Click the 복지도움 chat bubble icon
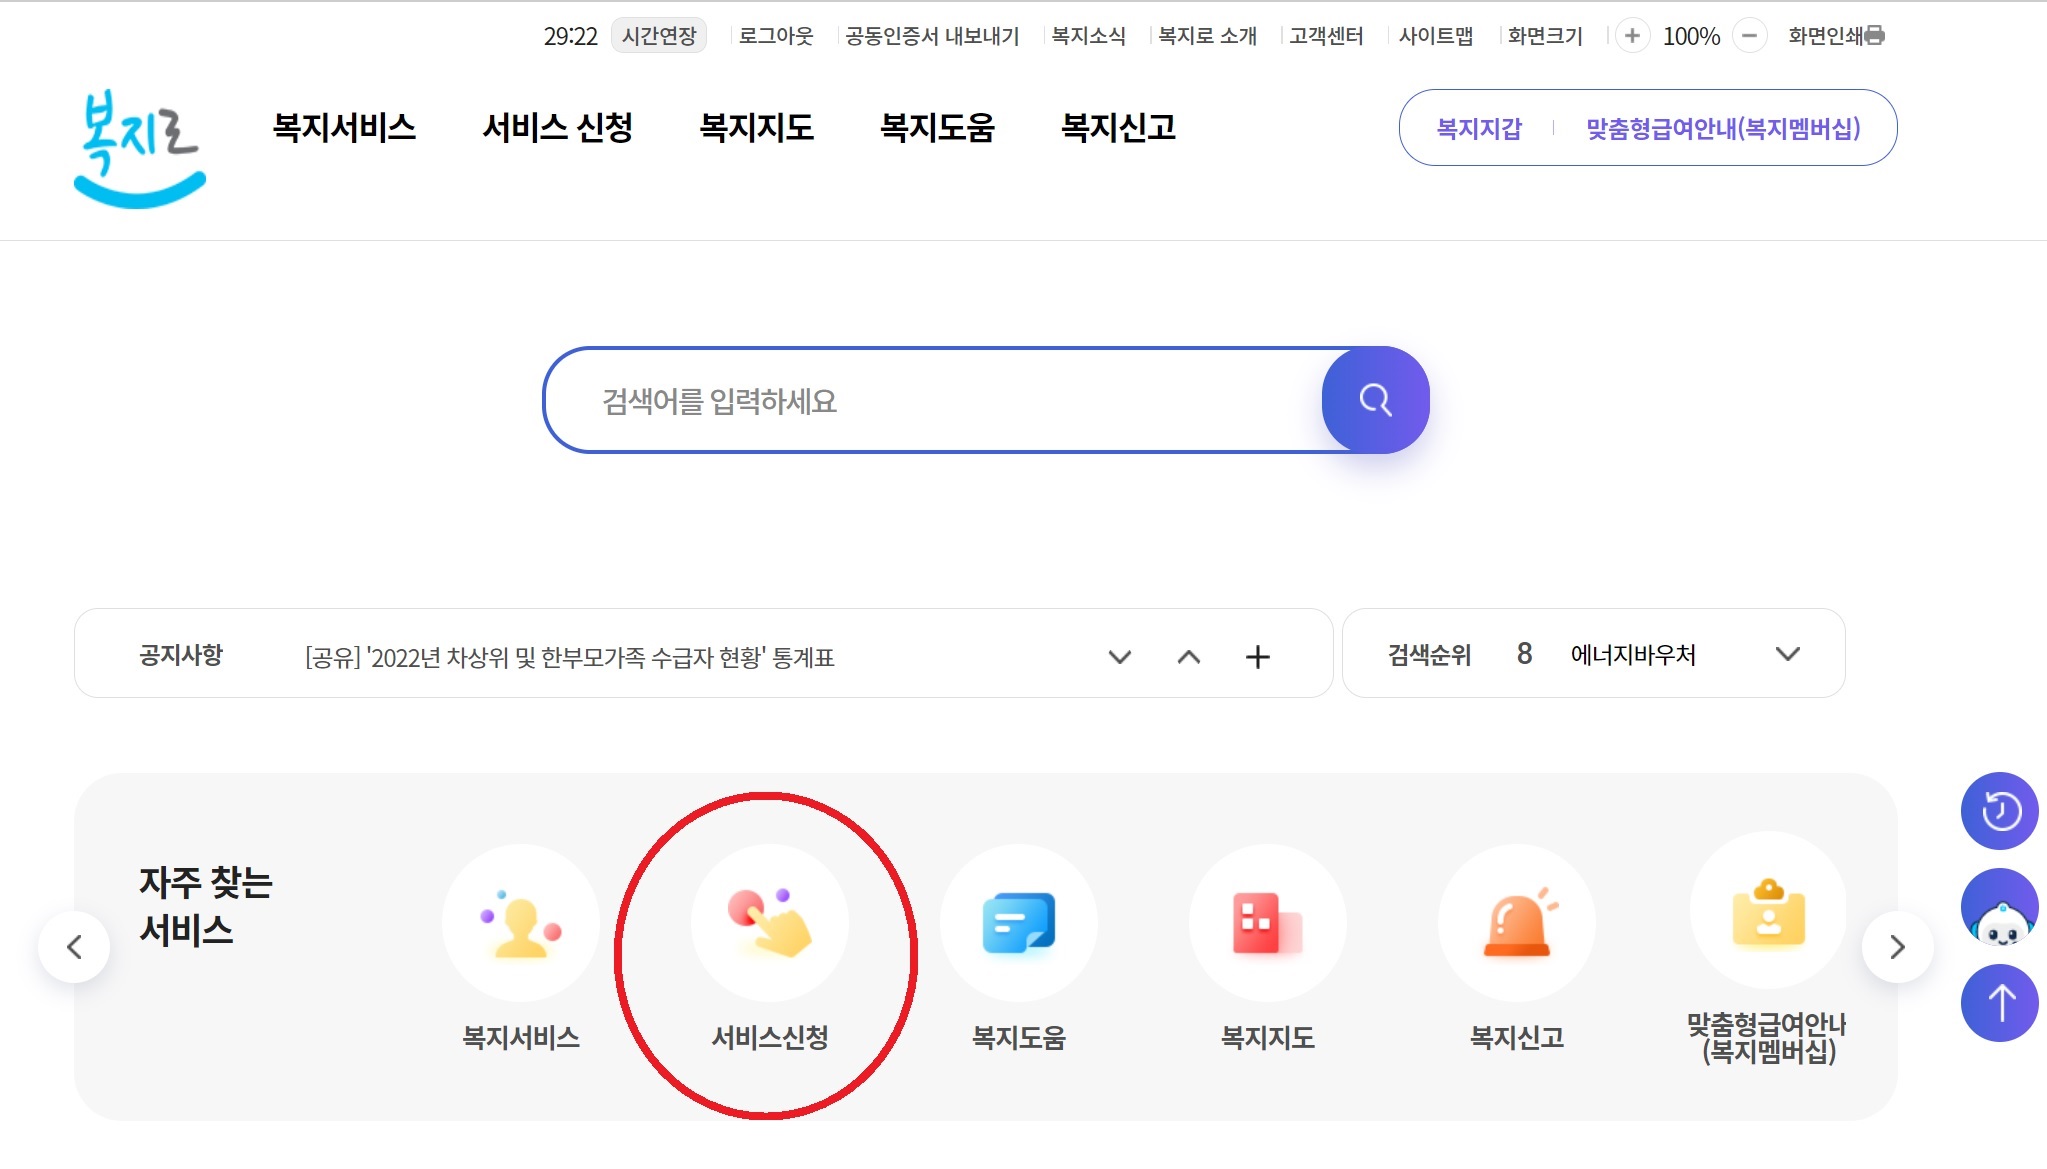This screenshot has width=2047, height=1169. click(1020, 922)
